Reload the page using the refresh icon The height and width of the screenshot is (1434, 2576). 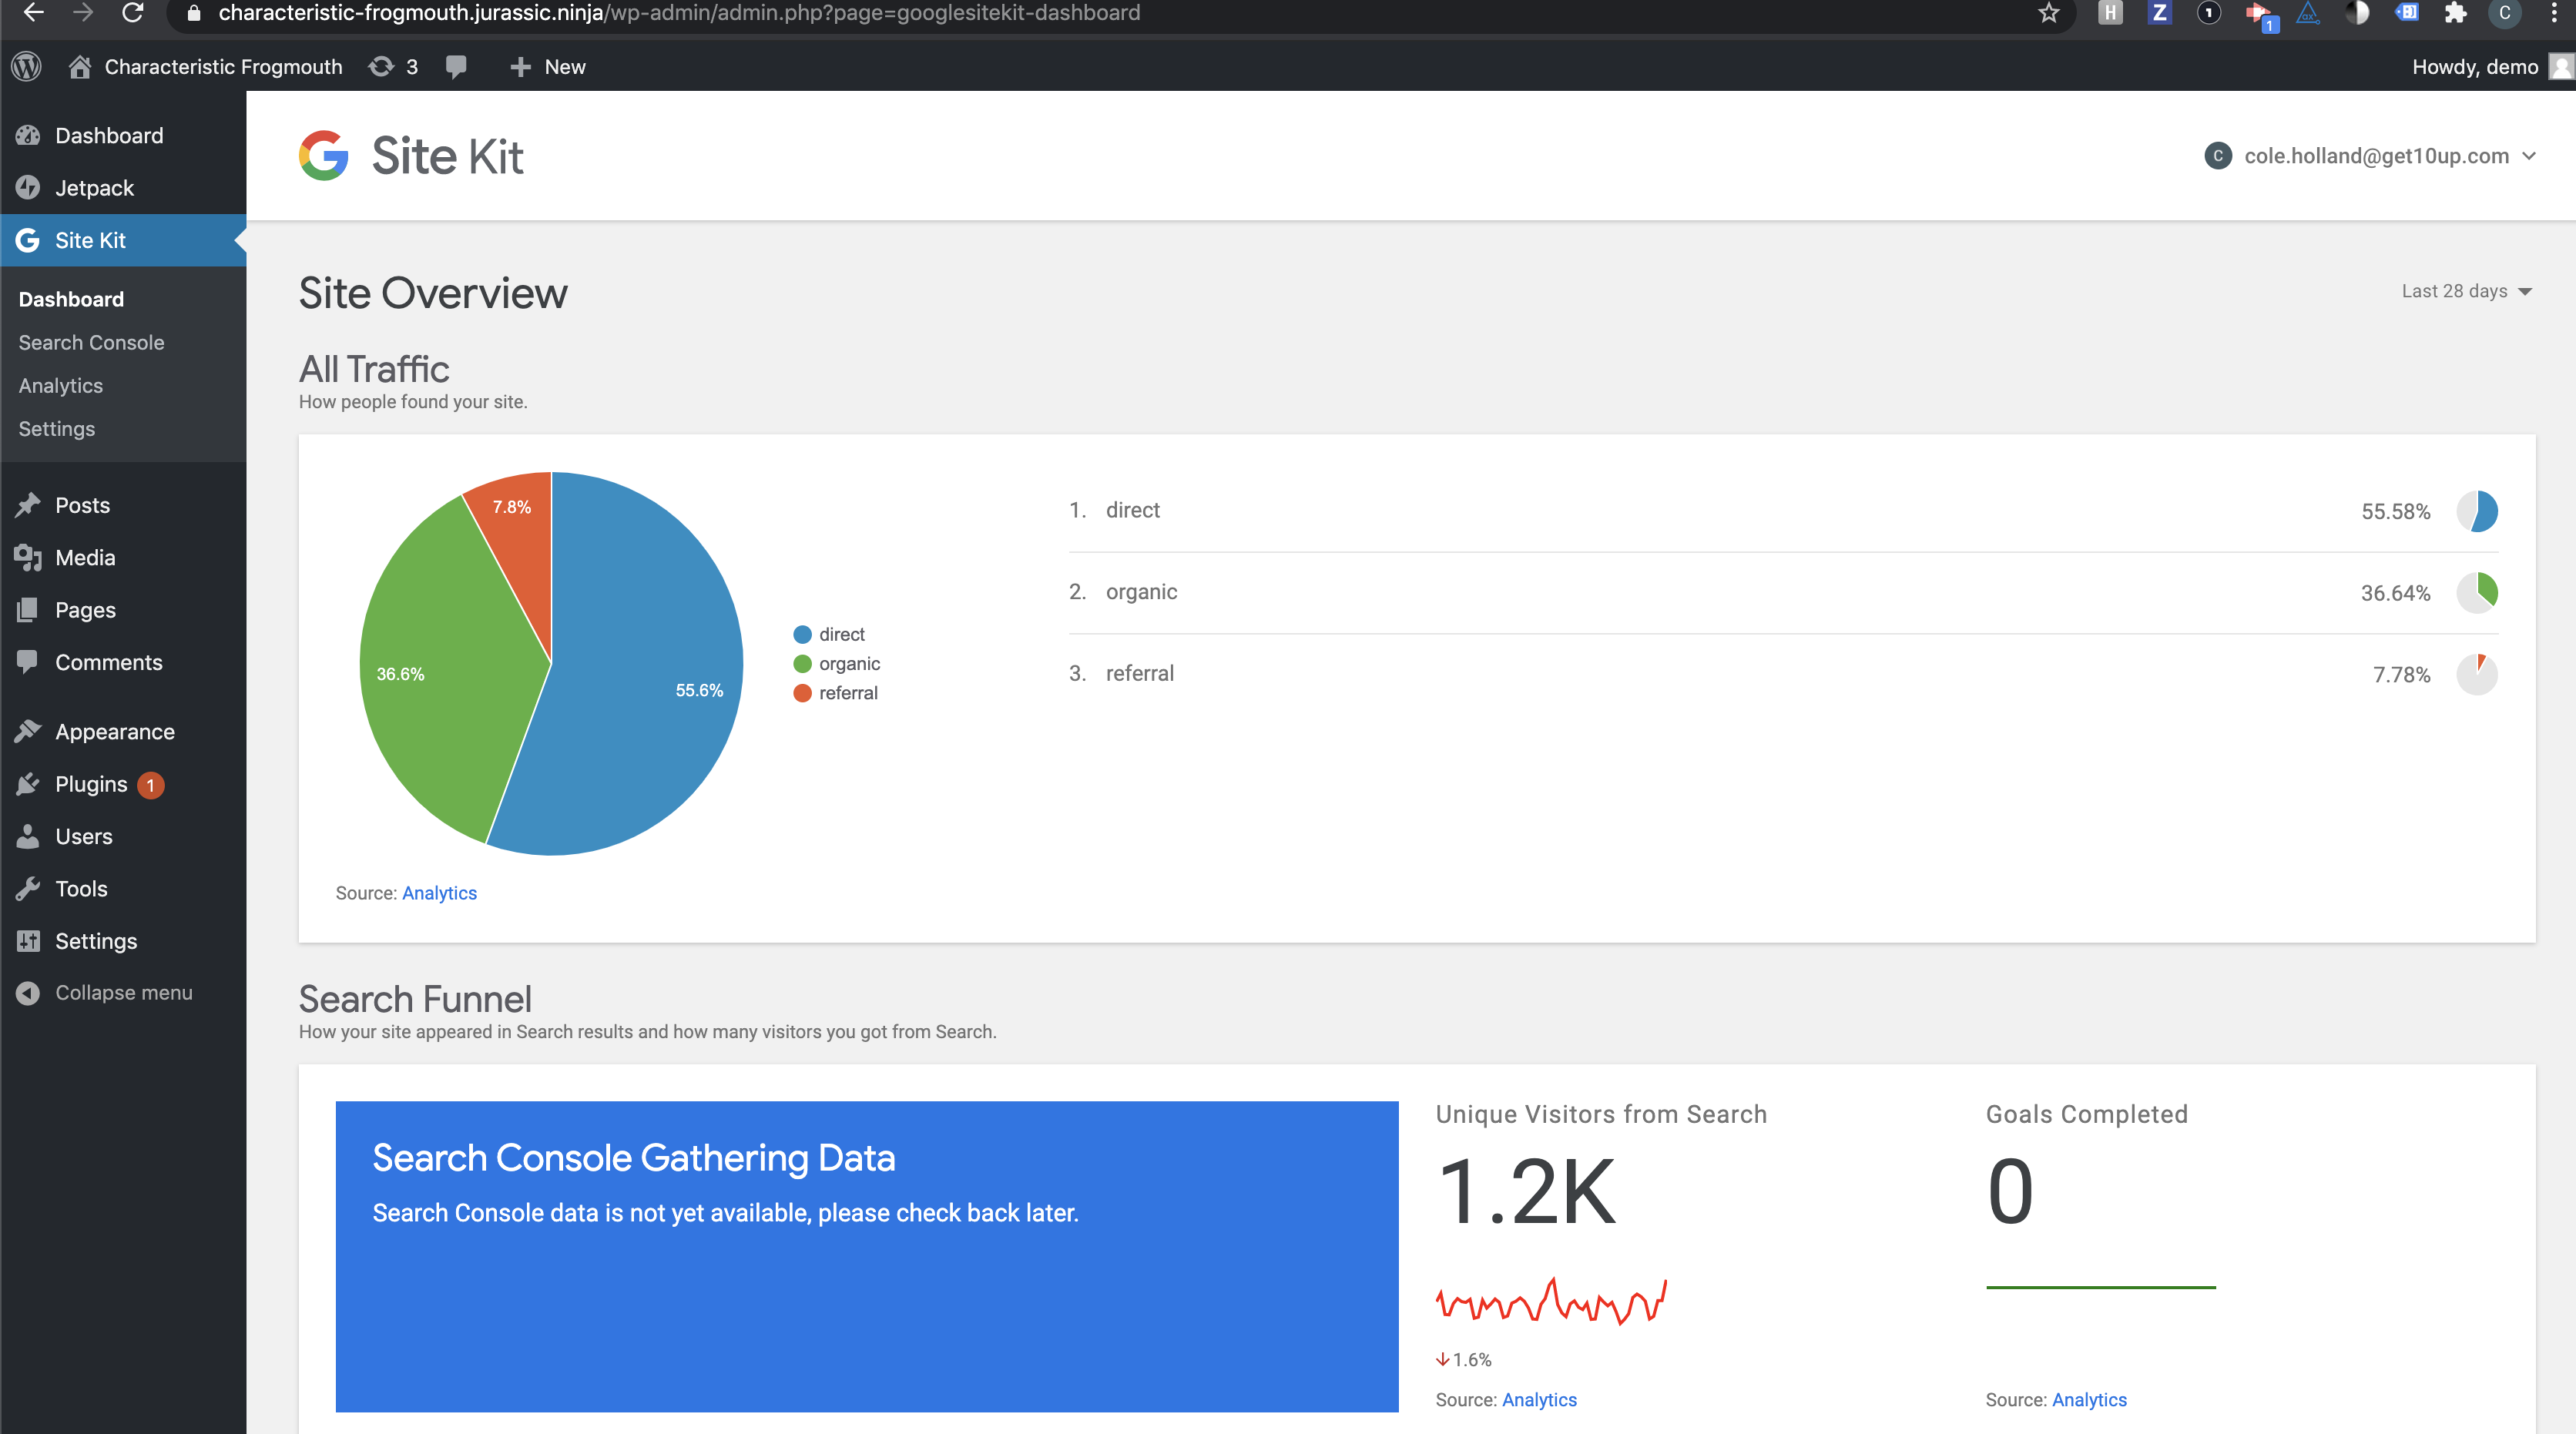(132, 13)
